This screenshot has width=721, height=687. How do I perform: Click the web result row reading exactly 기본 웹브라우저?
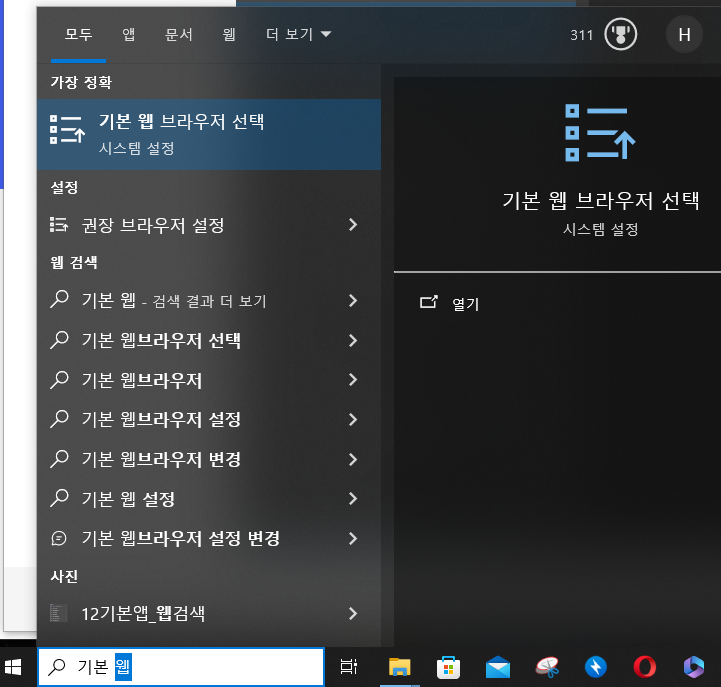pyautogui.click(x=209, y=380)
